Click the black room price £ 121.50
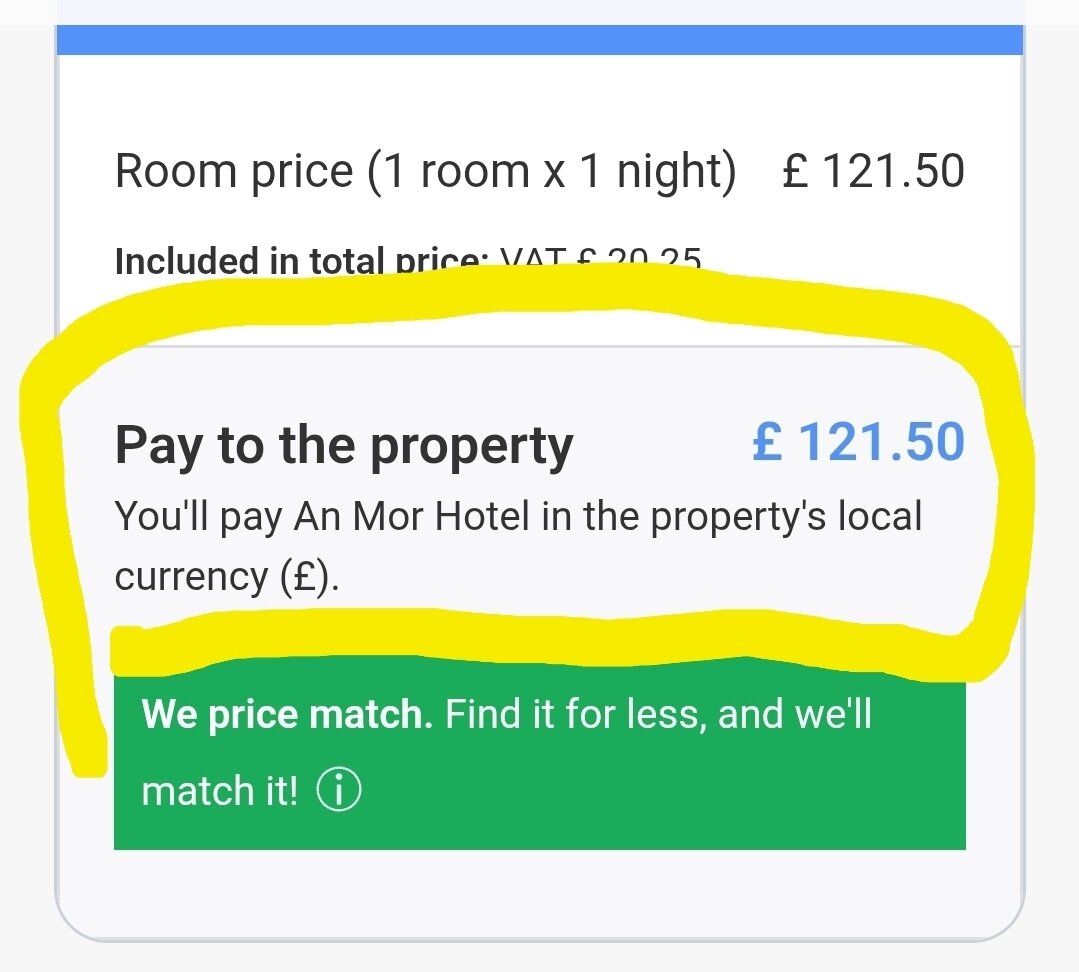The image size is (1079, 972). tap(873, 171)
